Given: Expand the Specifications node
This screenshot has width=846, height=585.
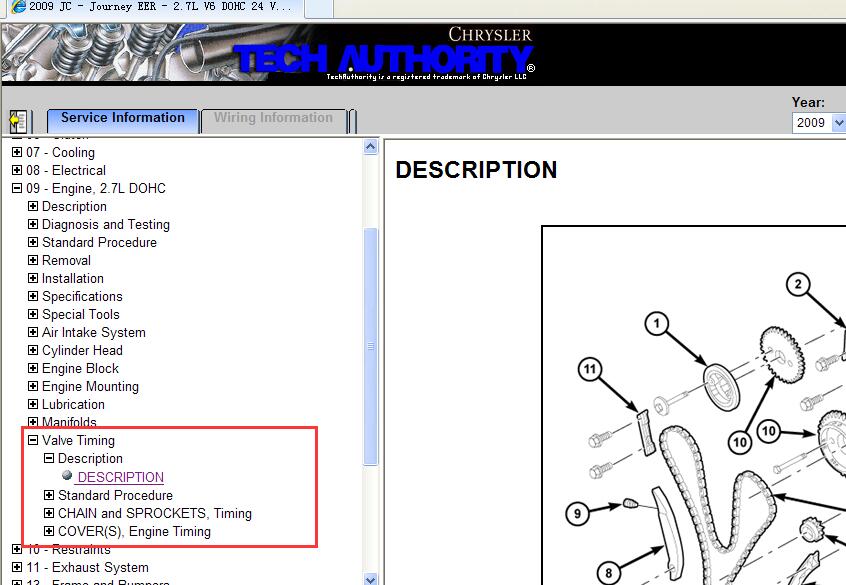Looking at the screenshot, I should [x=33, y=296].
